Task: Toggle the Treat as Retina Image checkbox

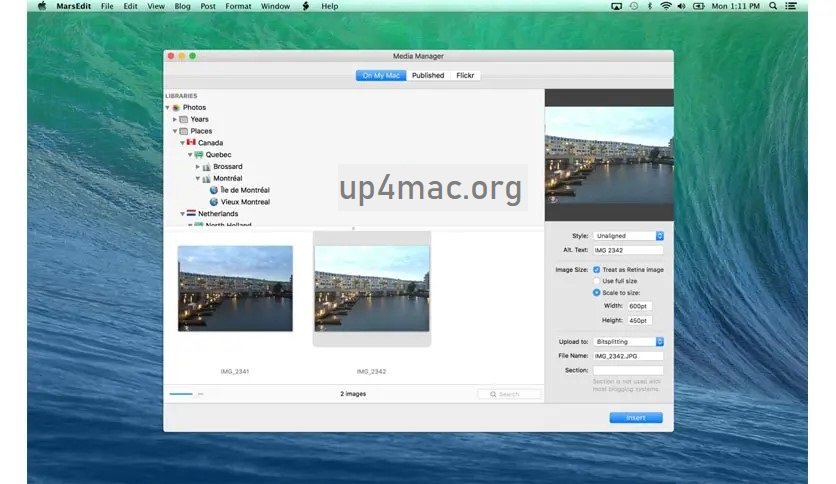Action: coord(597,269)
